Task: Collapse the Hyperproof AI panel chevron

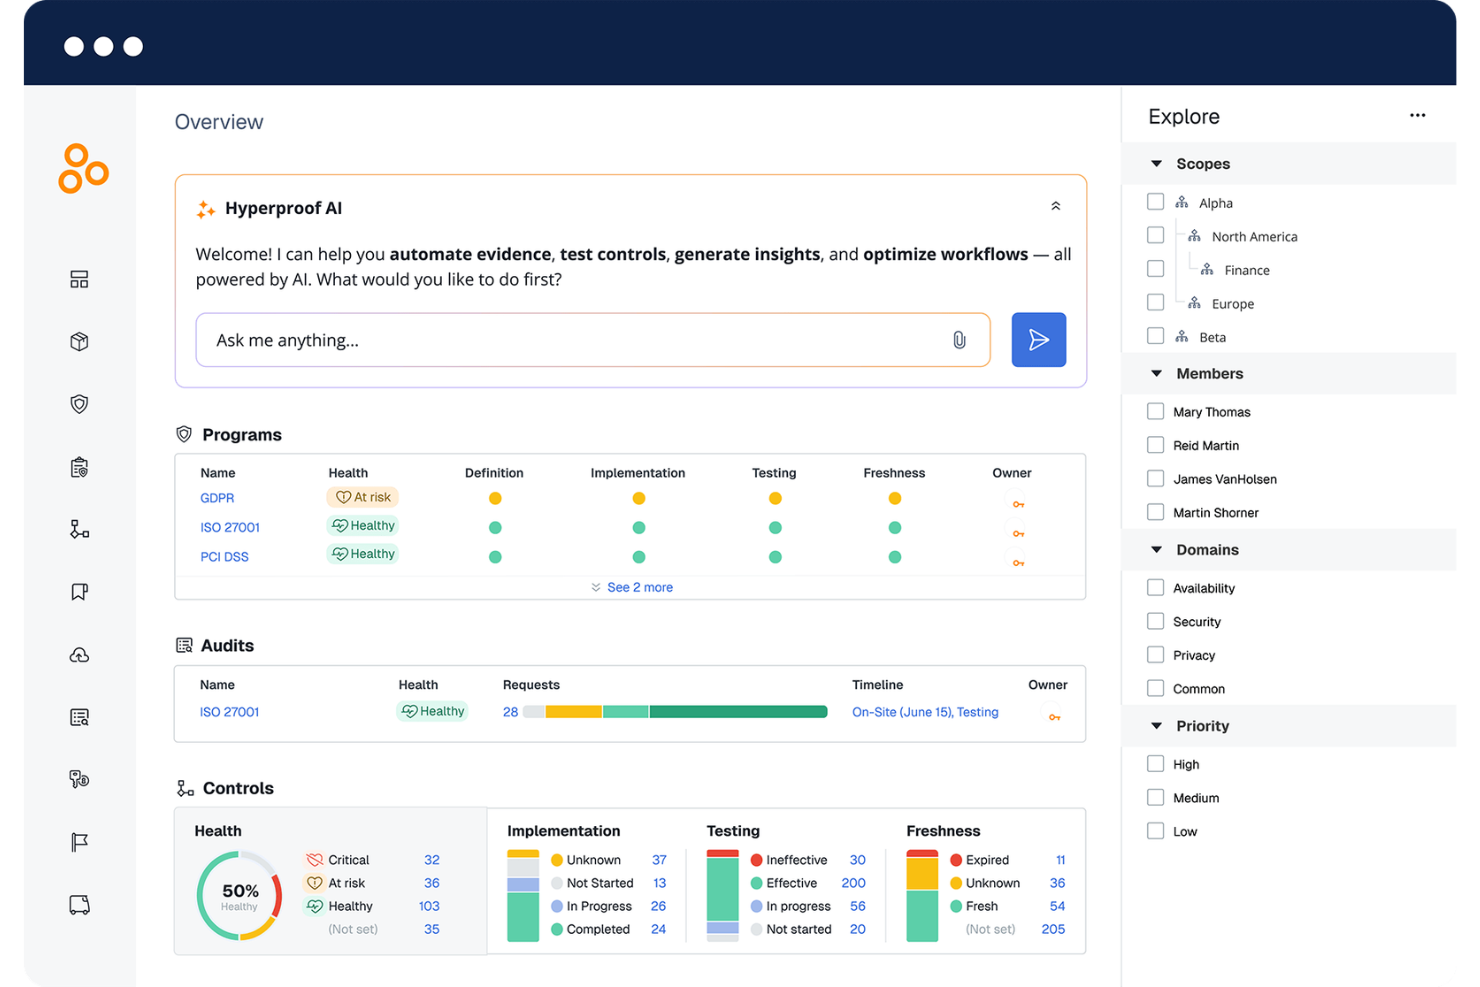Action: point(1055,206)
